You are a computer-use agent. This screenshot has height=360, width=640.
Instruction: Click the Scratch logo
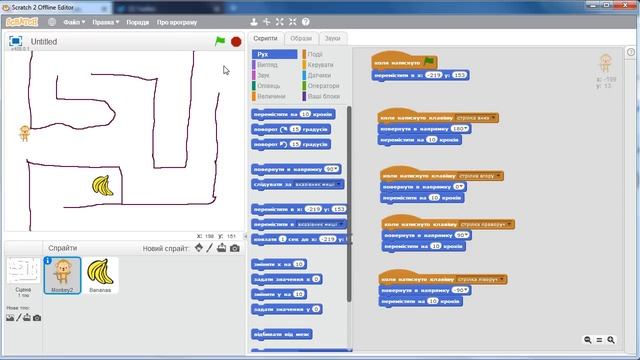22,22
